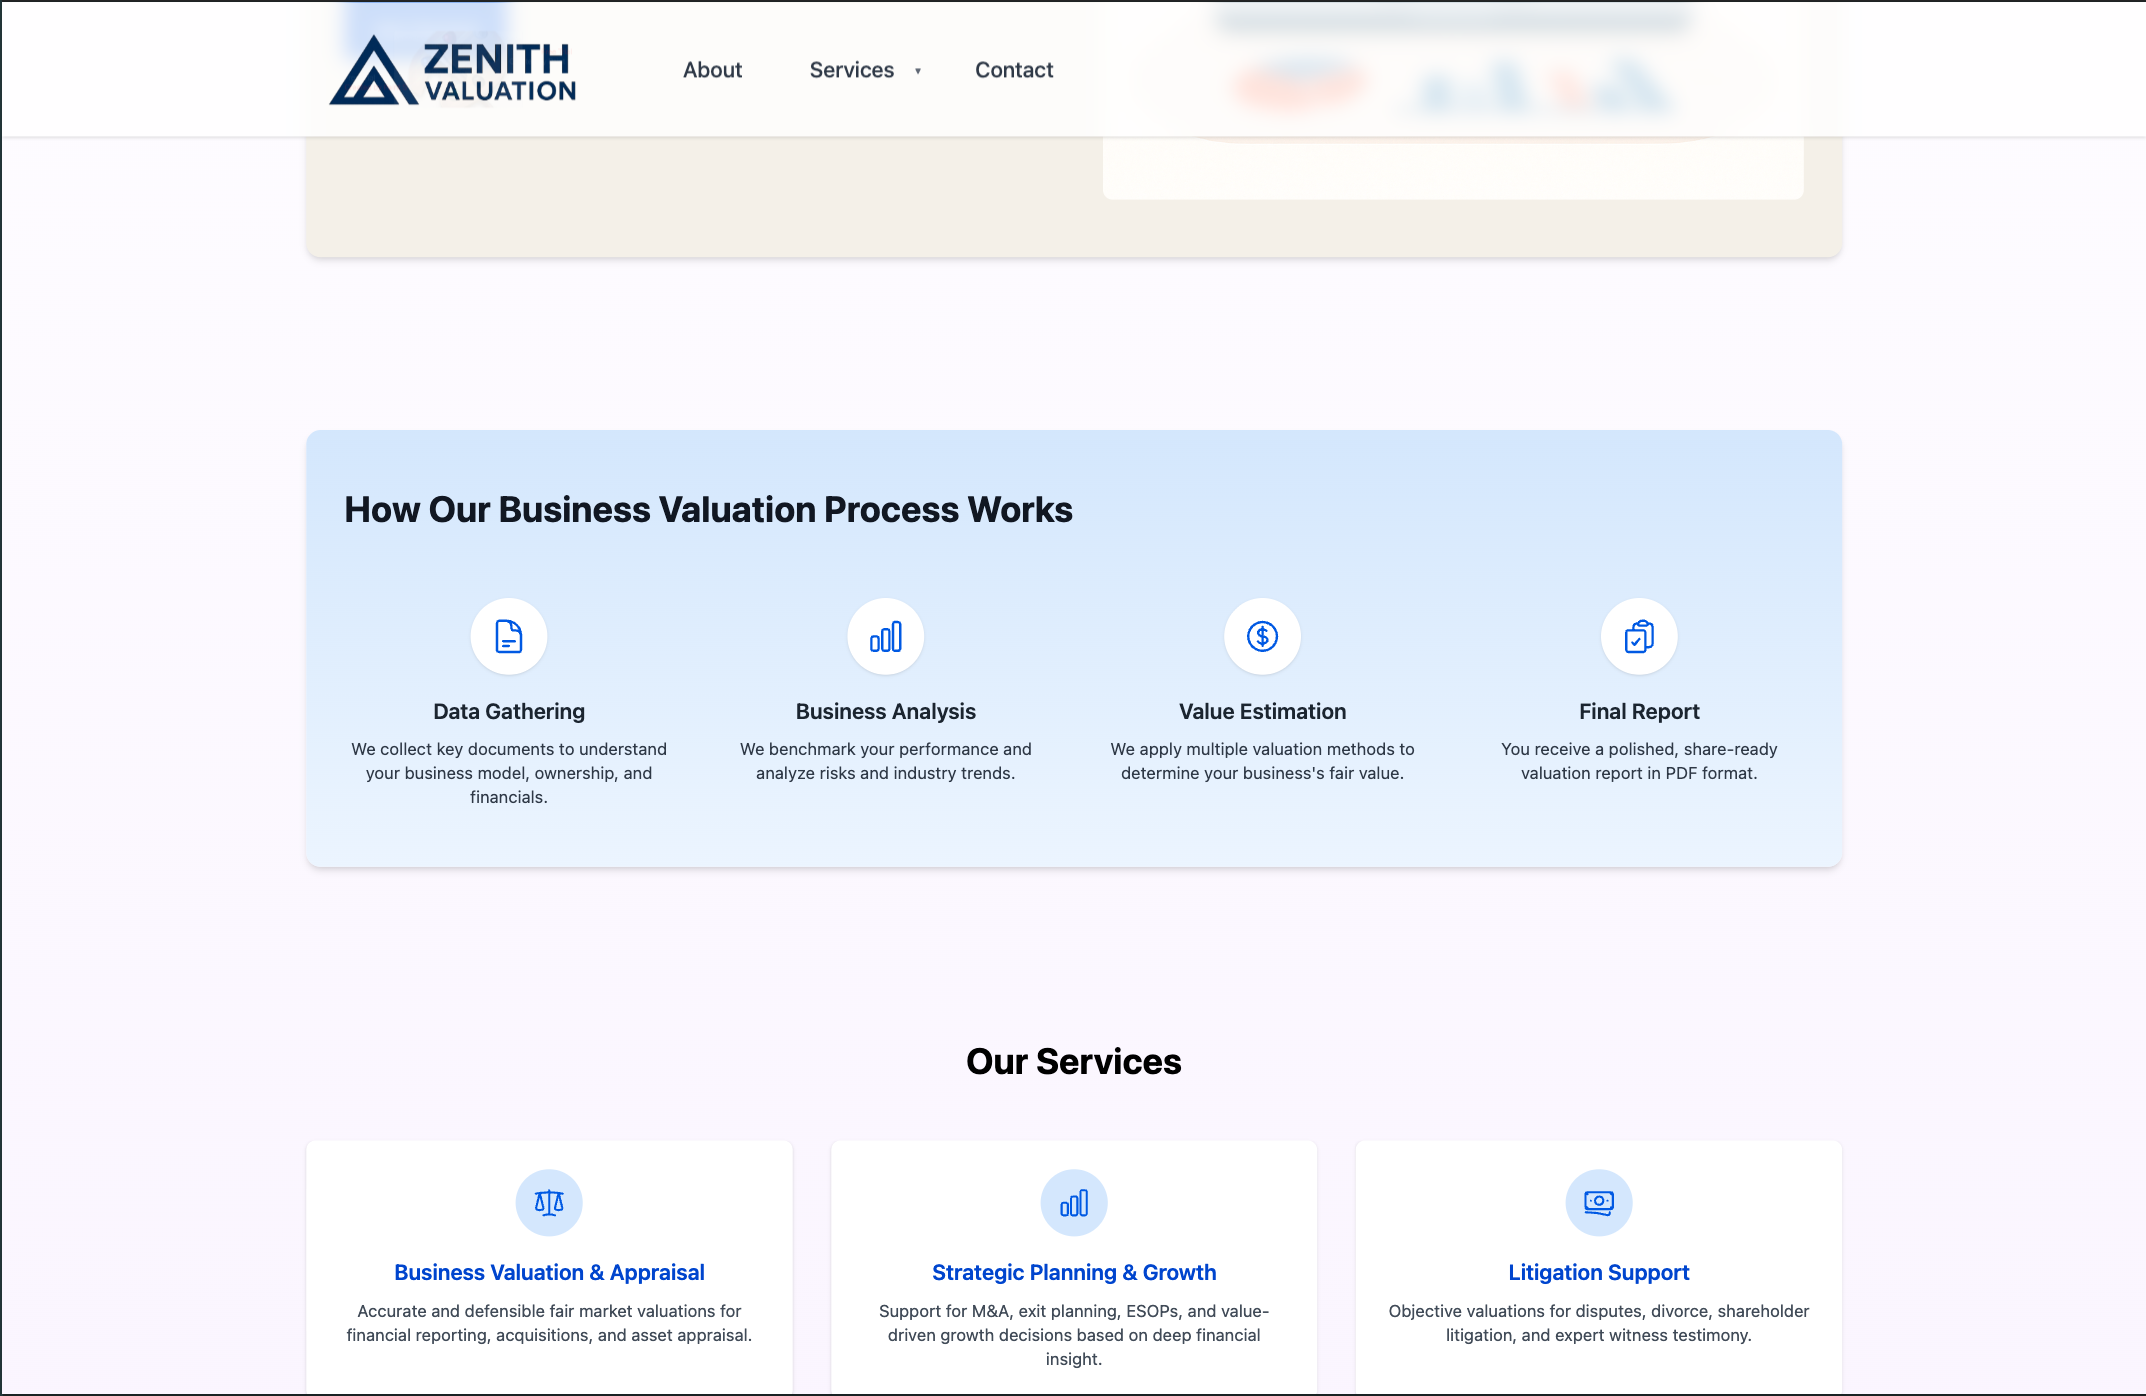Click text 'We apply multiple valuation methods to'
This screenshot has height=1396, width=2146.
[1262, 749]
